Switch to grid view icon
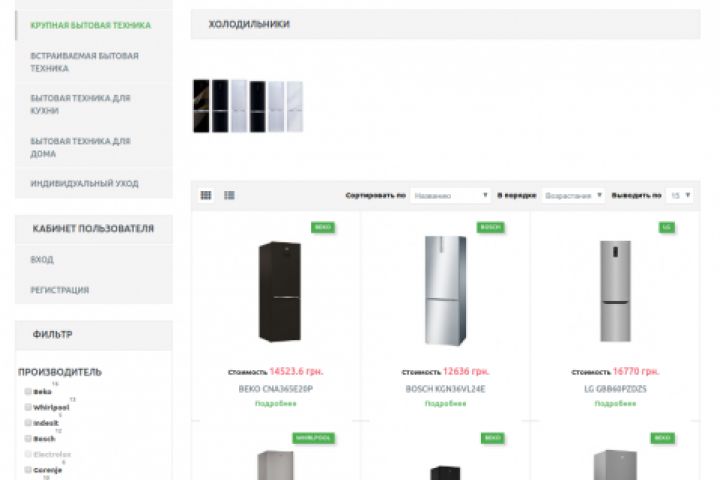This screenshot has height=480, width=720. [x=206, y=195]
